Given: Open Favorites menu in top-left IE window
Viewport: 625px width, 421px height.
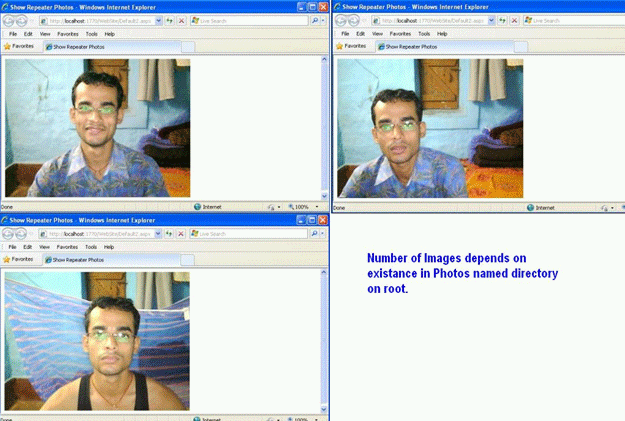Looking at the screenshot, I should 68,34.
